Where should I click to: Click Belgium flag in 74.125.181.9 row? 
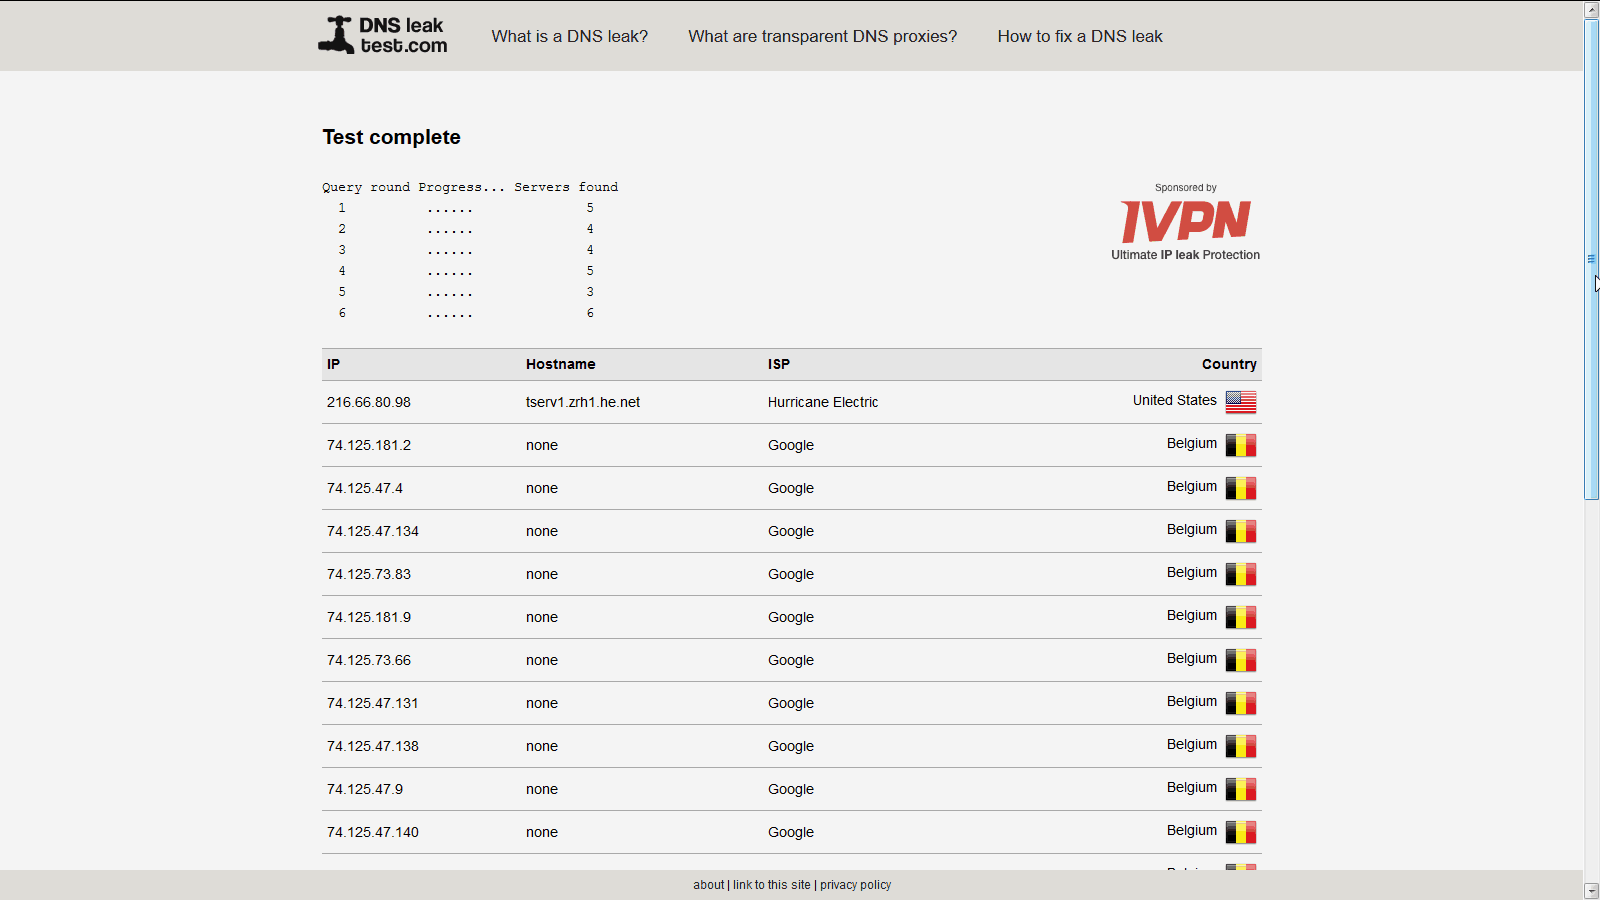[x=1241, y=617]
